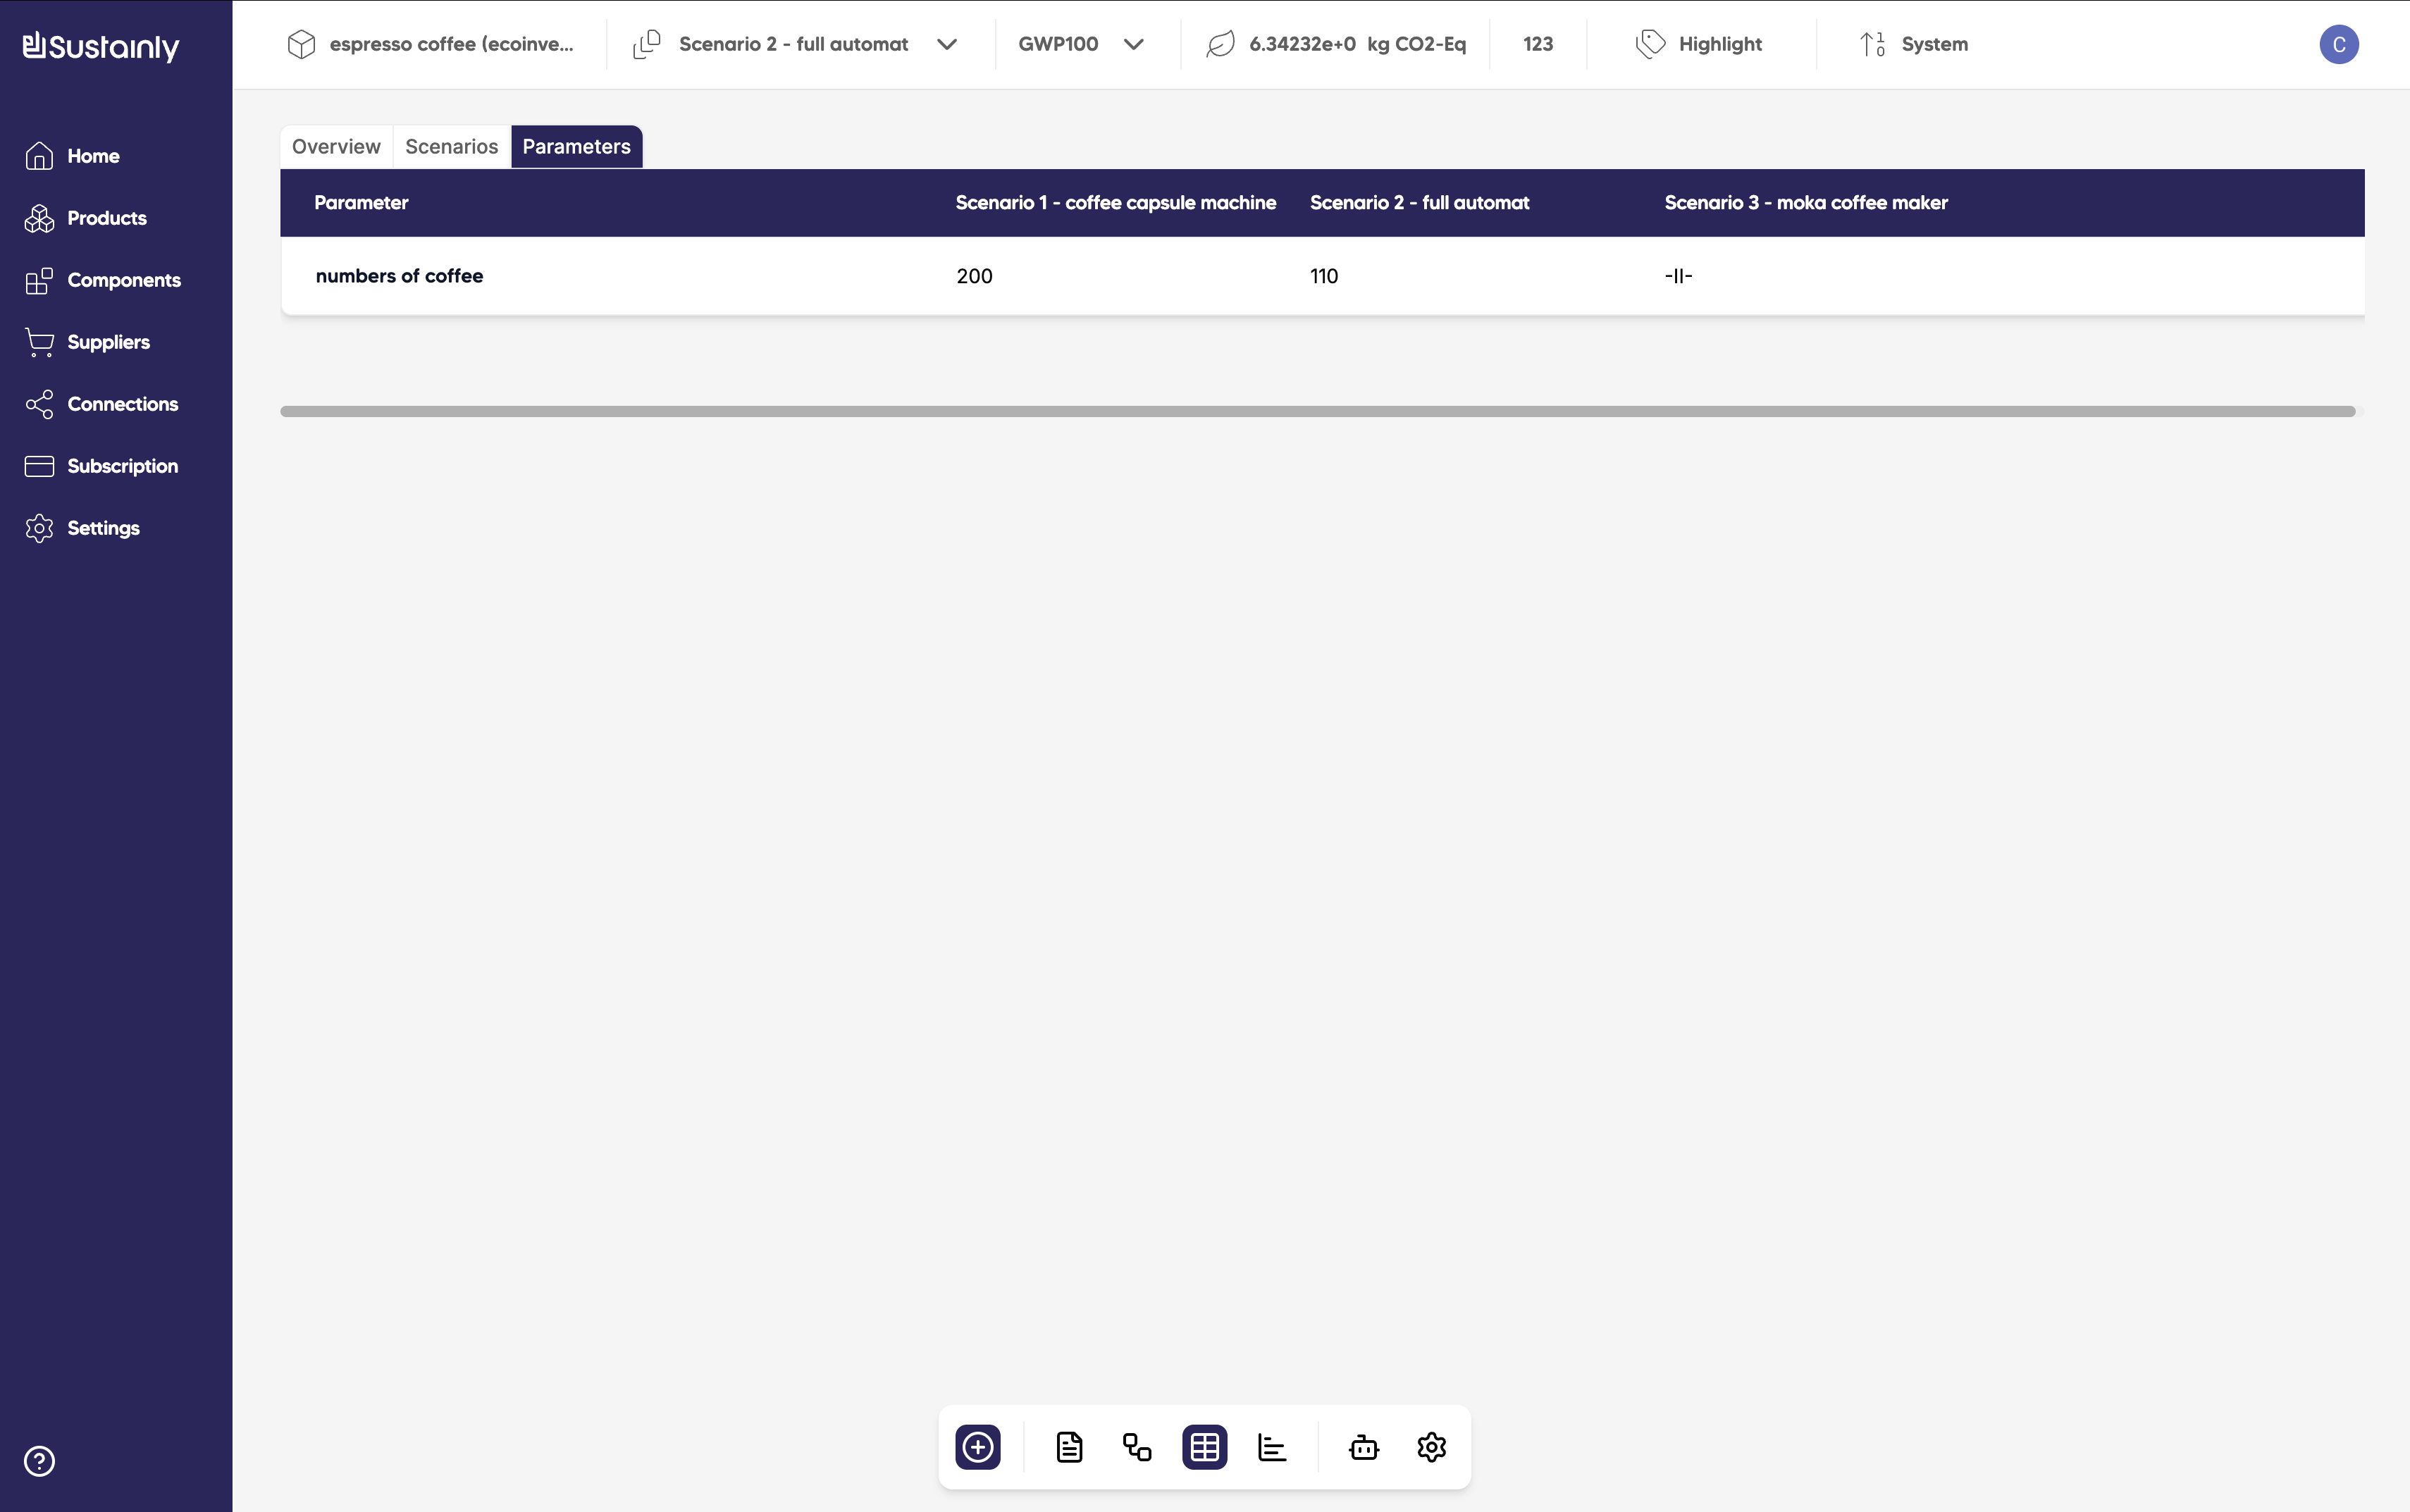Screen dimensions: 2410x1512
Task: Select the table view icon in bottom toolbar
Action: click(x=1204, y=1447)
